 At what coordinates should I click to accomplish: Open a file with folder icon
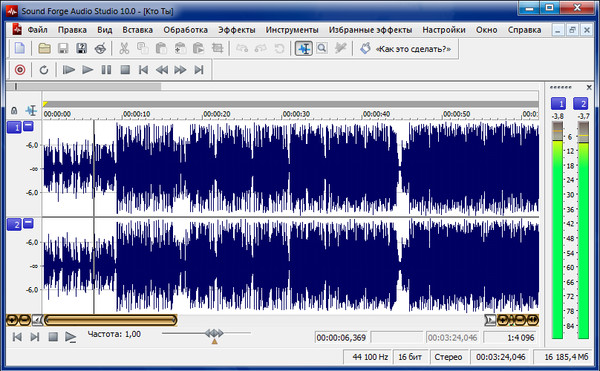(x=44, y=49)
